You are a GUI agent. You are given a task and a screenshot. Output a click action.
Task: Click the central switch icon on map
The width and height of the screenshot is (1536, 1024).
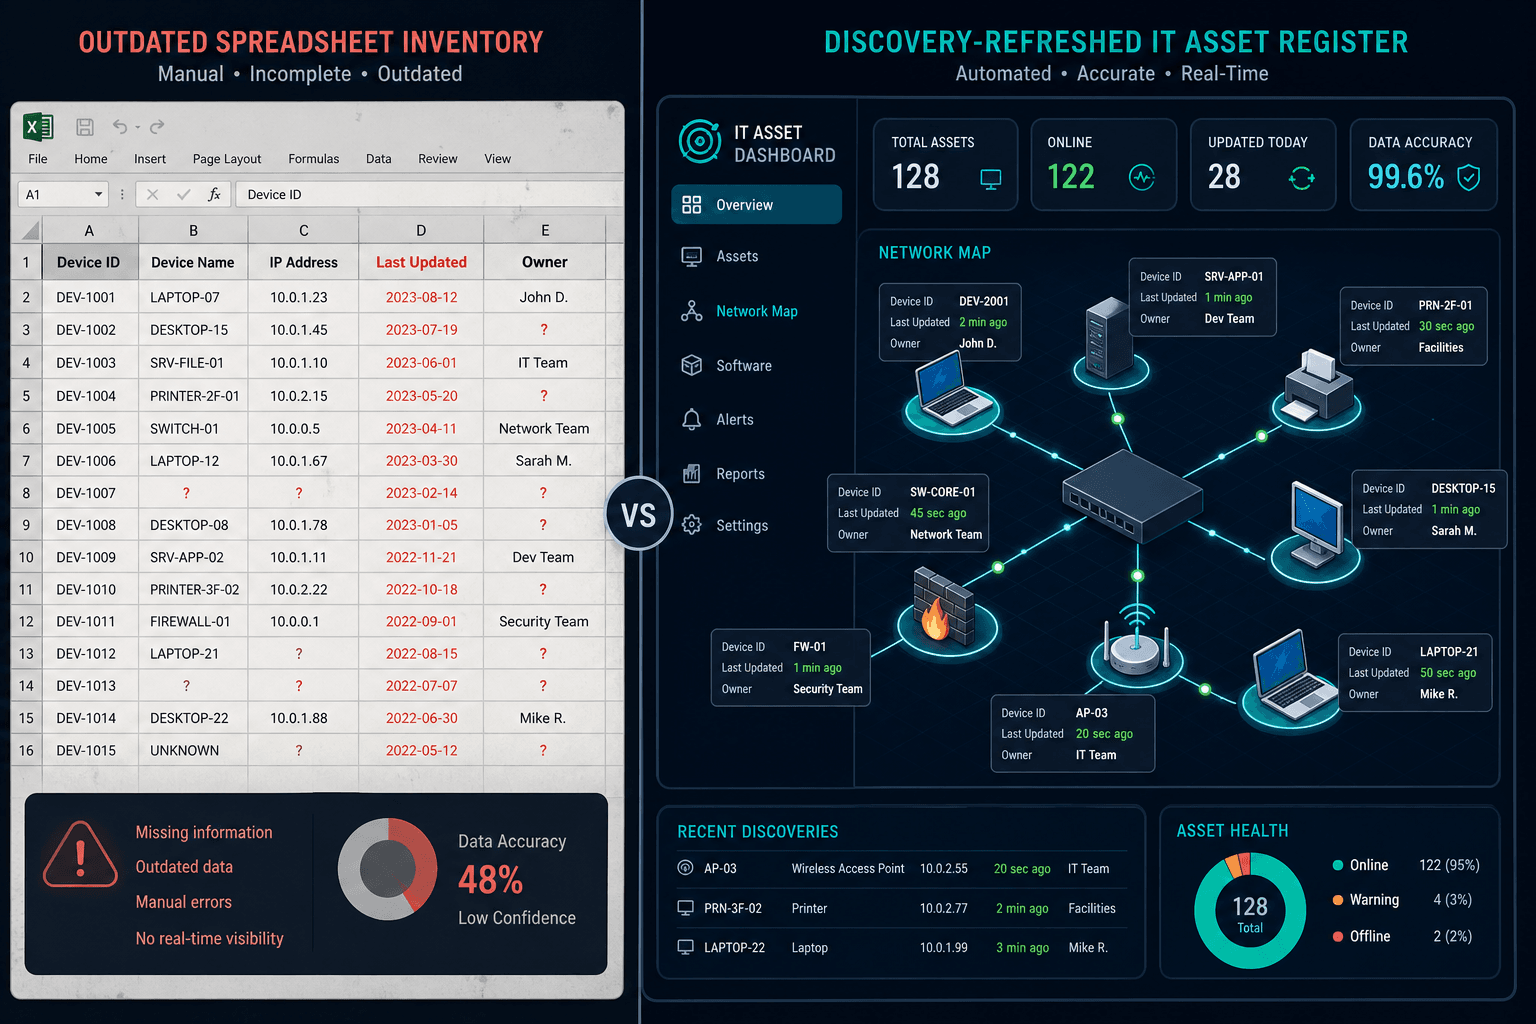[1132, 495]
